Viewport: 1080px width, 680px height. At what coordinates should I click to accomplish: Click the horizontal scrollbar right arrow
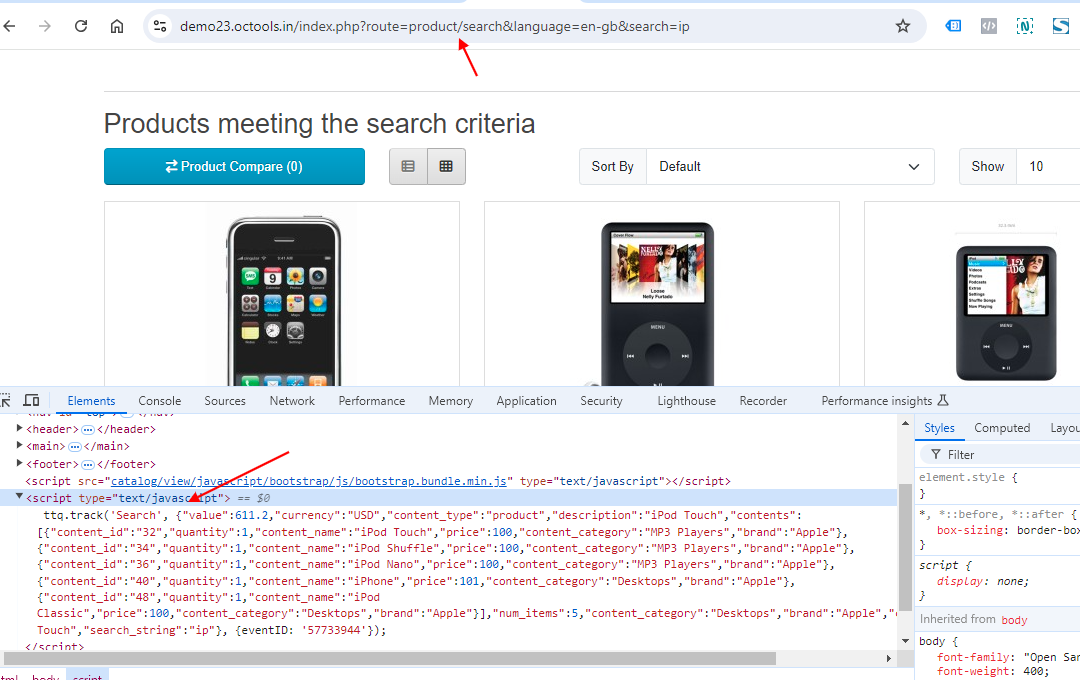point(889,659)
